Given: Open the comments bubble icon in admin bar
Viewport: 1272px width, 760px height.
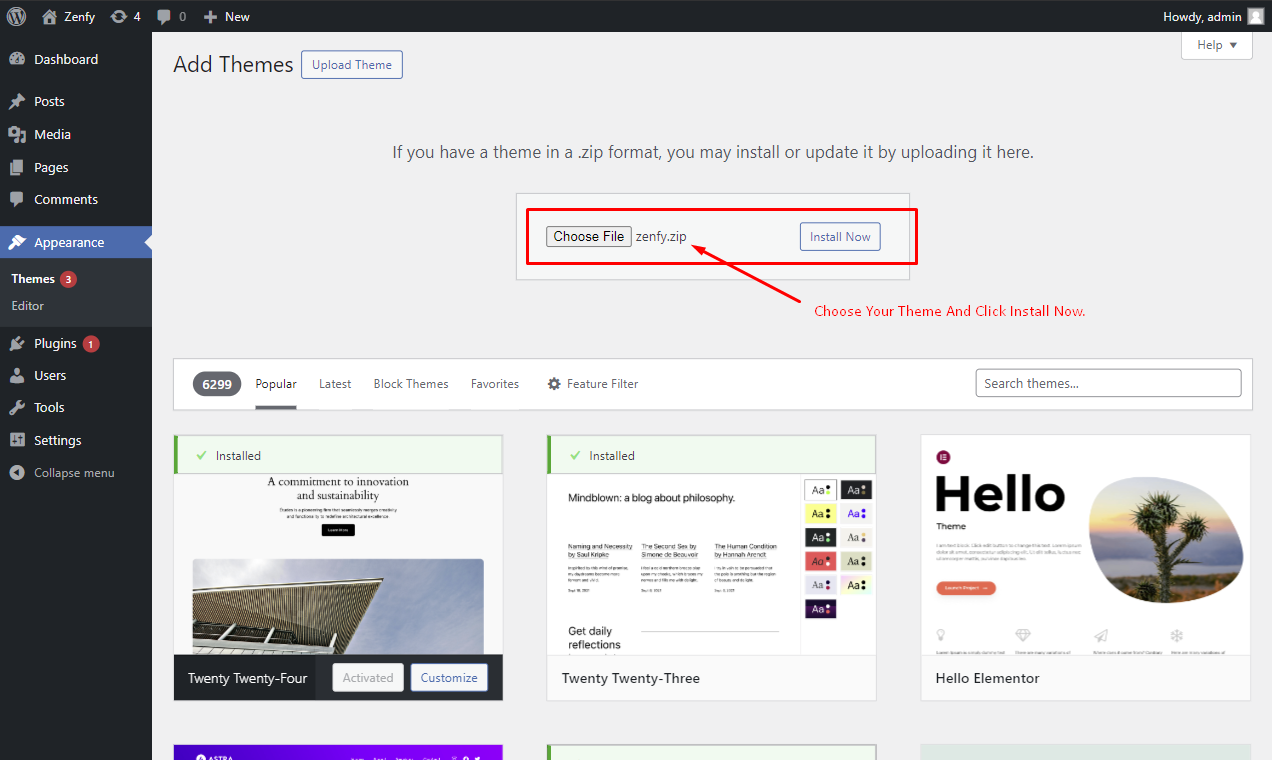Looking at the screenshot, I should tap(163, 17).
